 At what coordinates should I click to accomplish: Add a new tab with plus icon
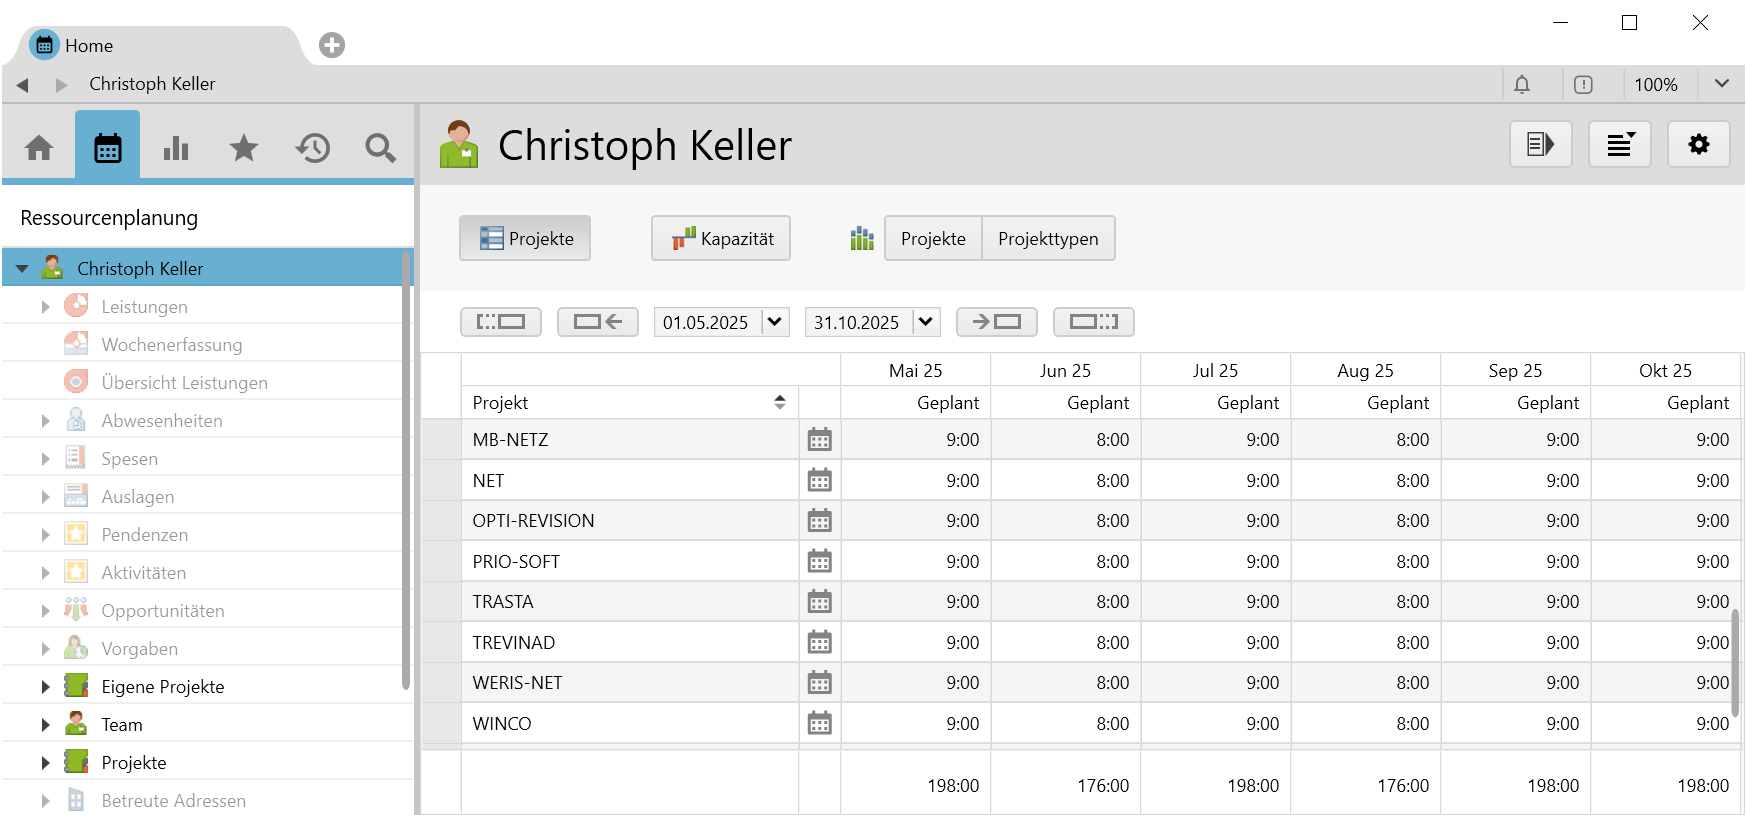pyautogui.click(x=332, y=45)
